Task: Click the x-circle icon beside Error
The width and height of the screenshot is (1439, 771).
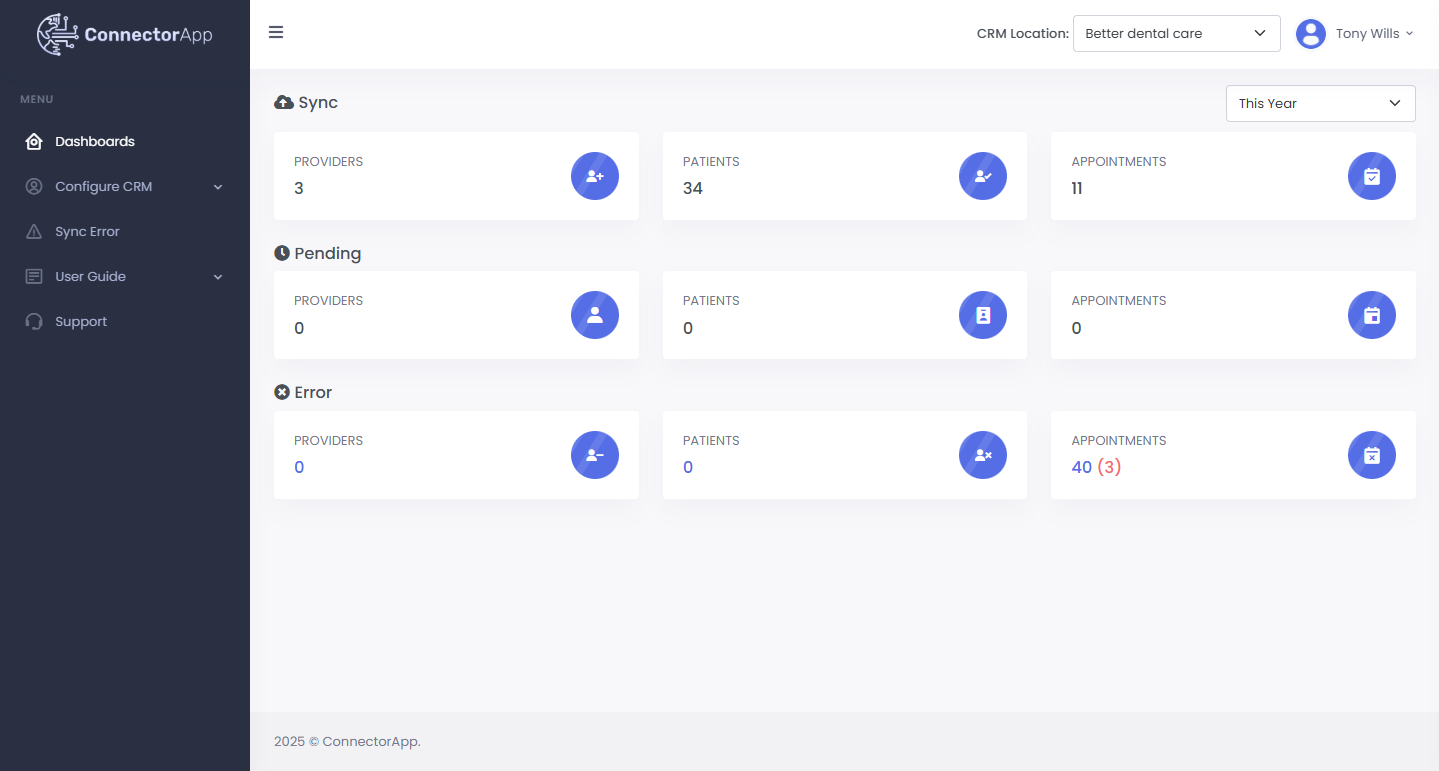Action: point(282,392)
